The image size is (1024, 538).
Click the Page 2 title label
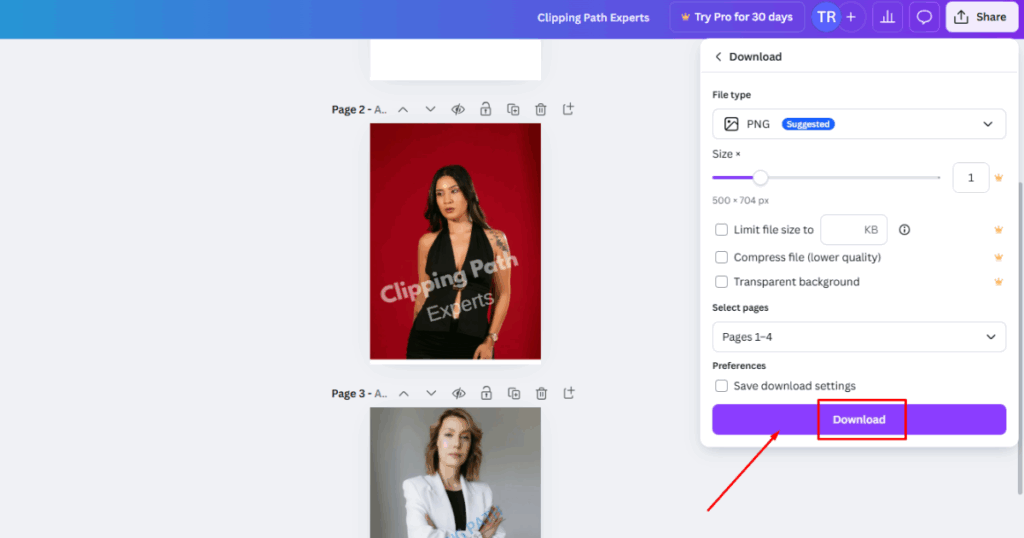coord(359,110)
